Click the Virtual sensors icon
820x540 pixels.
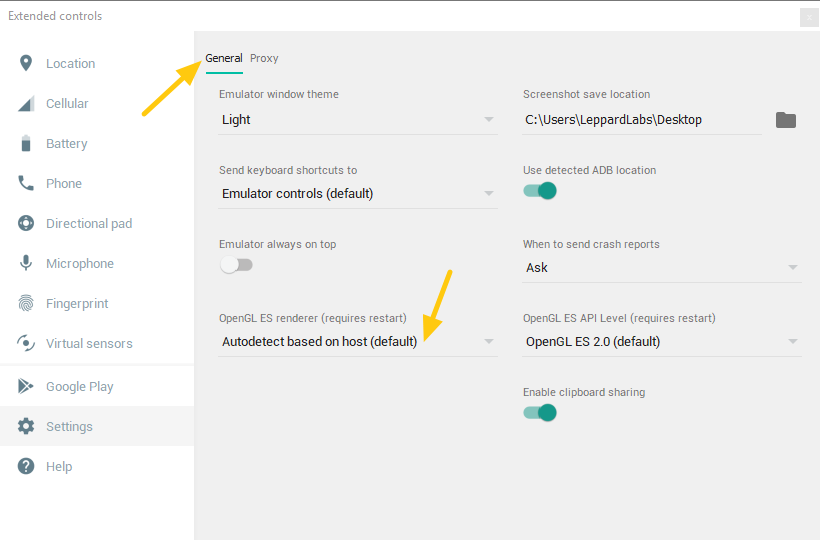point(26,343)
